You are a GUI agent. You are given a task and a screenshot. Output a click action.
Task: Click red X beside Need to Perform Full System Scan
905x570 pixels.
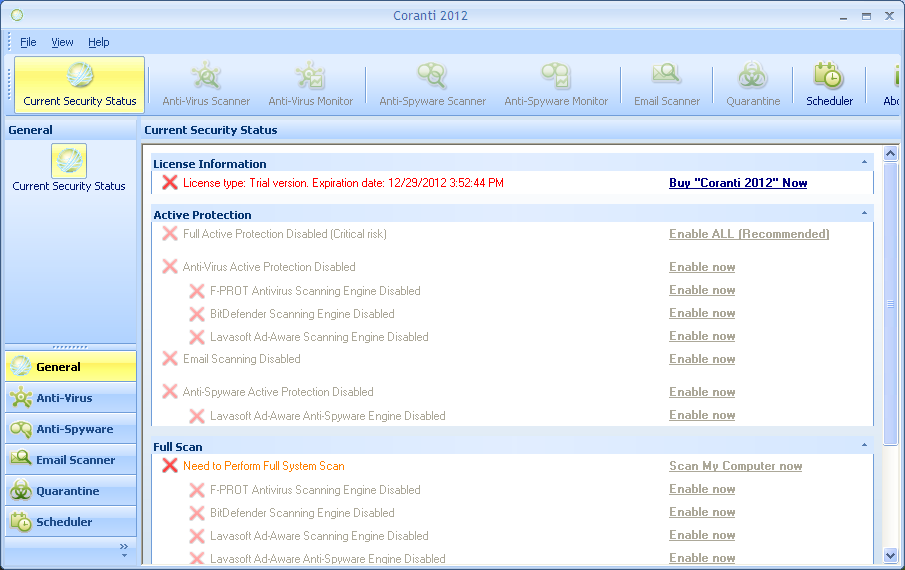click(x=170, y=466)
